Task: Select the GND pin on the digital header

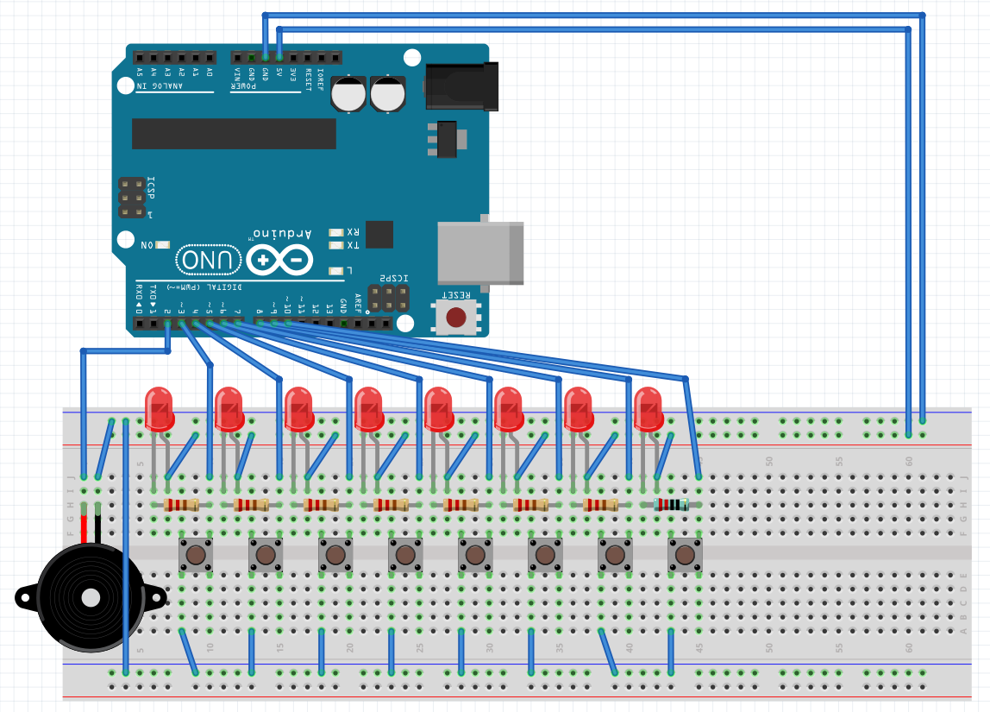Action: coord(343,322)
